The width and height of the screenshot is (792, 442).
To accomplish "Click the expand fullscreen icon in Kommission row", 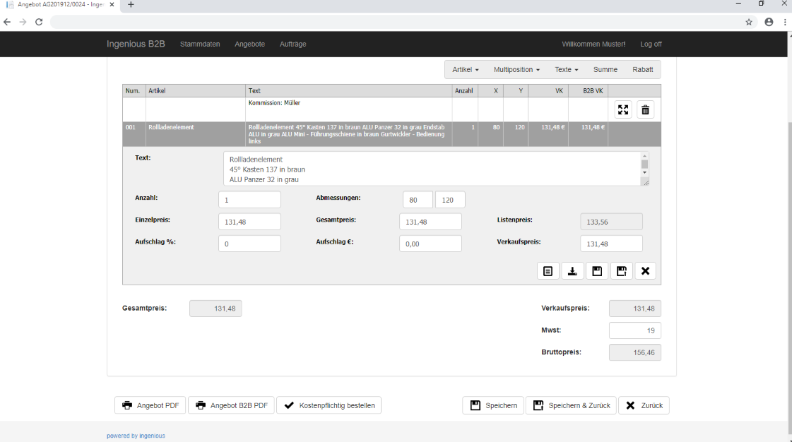I will [x=623, y=110].
